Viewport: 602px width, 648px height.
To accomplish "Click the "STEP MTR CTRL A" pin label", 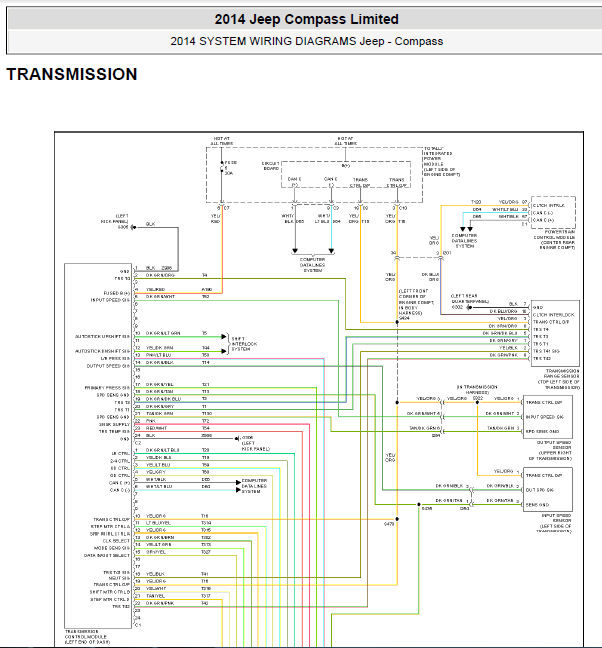I will (x=110, y=526).
